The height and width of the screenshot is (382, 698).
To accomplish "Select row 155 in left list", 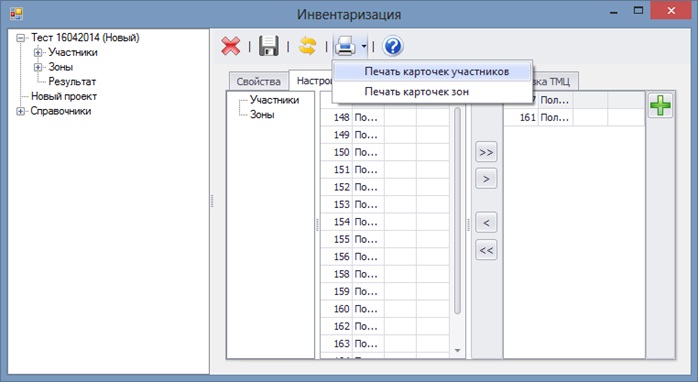I will click(385, 239).
